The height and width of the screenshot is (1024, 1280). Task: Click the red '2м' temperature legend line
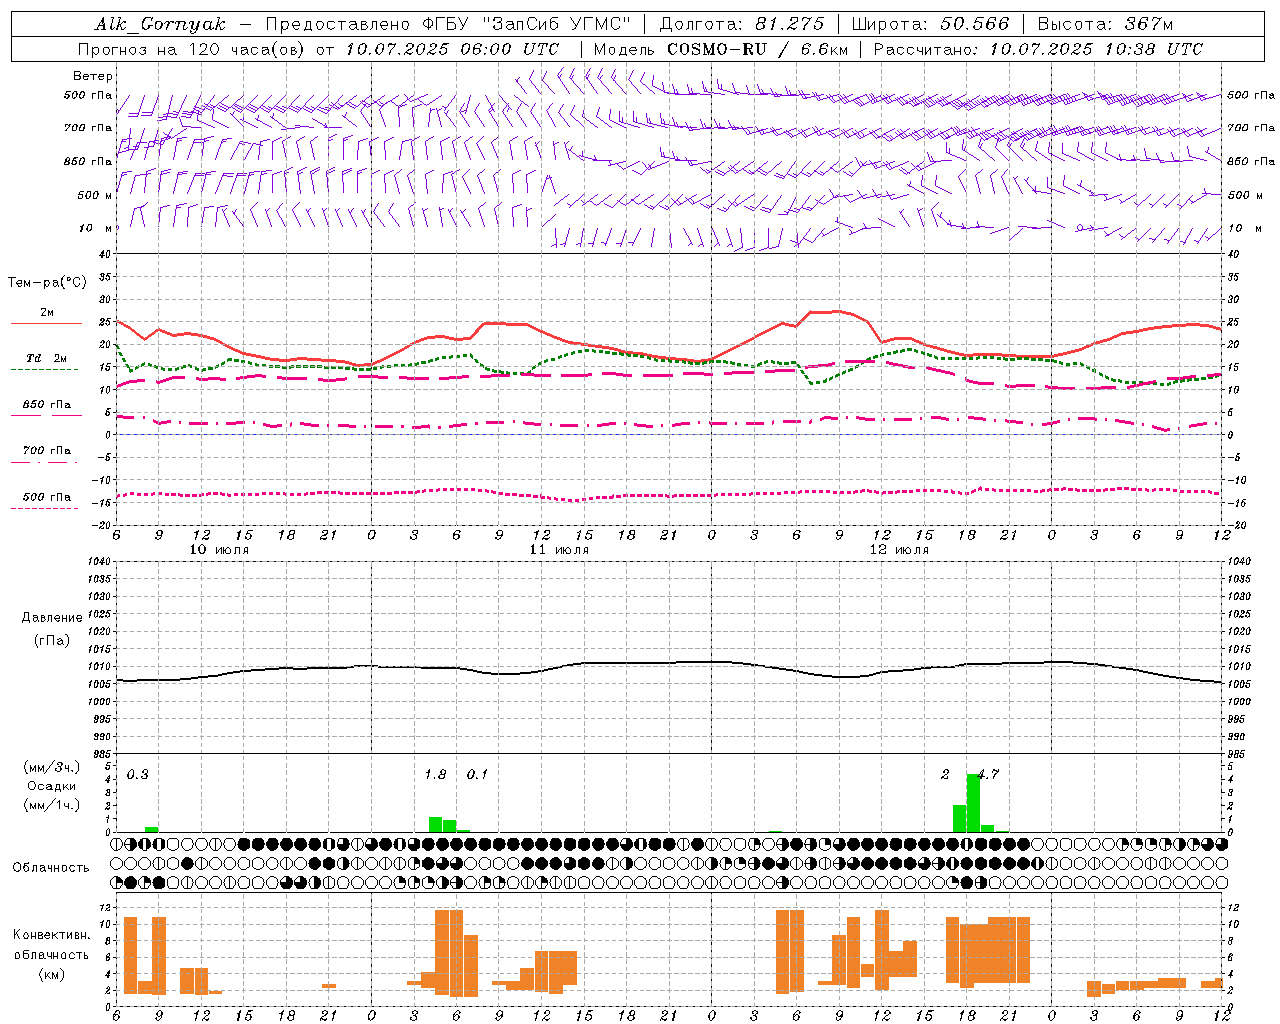tap(46, 323)
